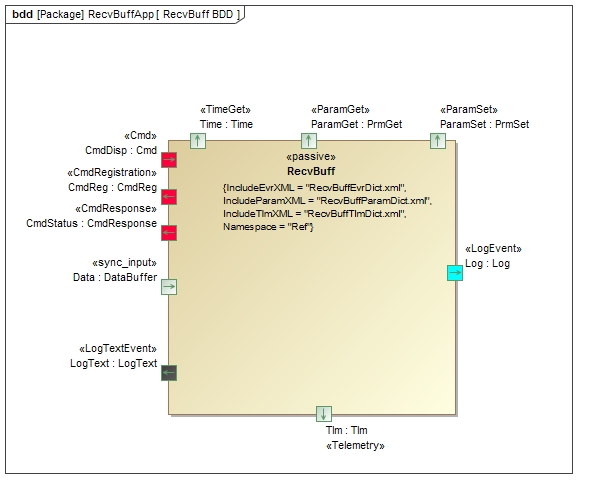The width and height of the screenshot is (597, 498).
Task: Click the red CmdDisp port square
Action: (x=169, y=160)
